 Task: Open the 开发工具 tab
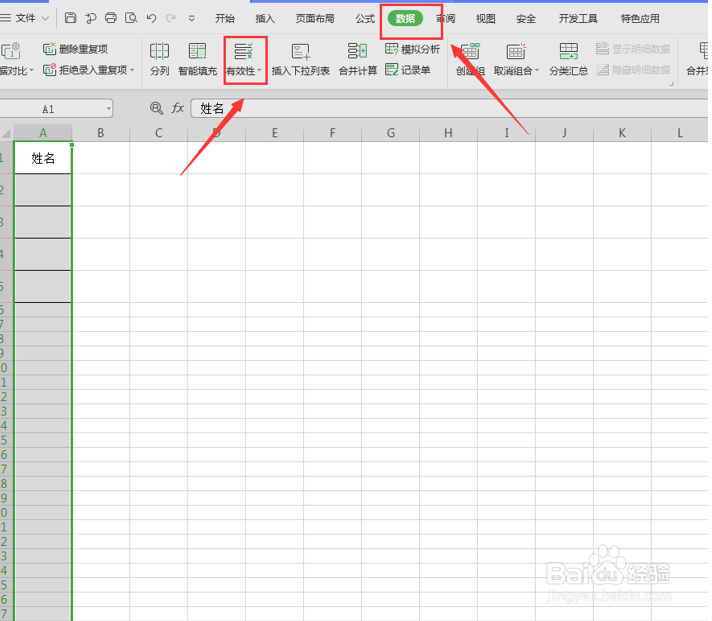tap(578, 19)
